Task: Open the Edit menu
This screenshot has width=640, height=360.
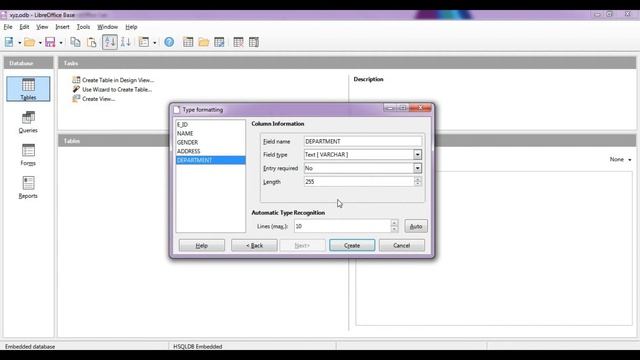Action: point(24,27)
